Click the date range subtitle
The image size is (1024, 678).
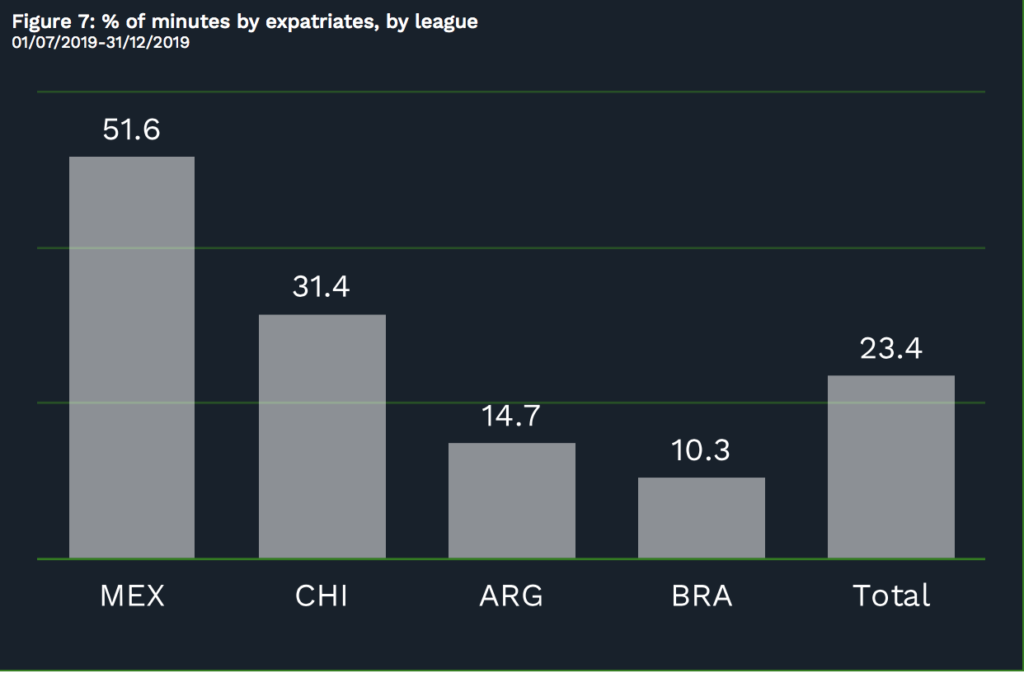point(101,42)
